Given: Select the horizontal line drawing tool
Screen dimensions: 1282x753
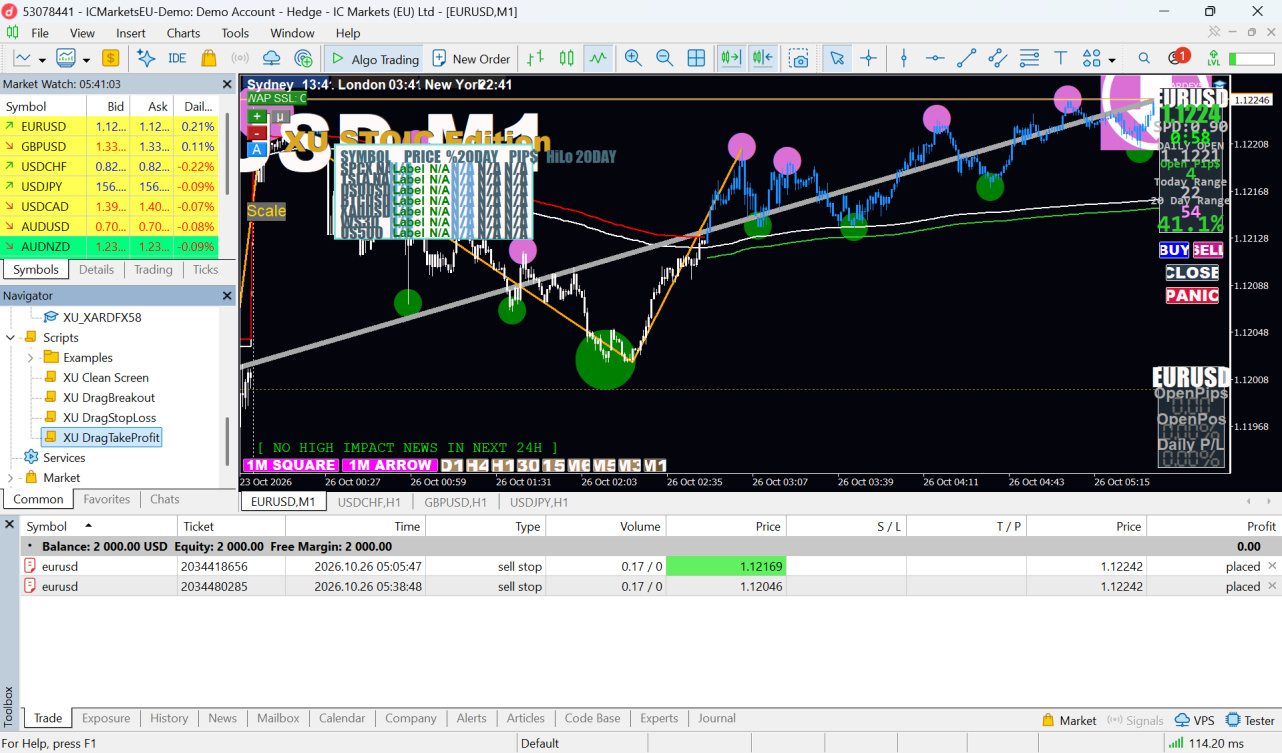Looking at the screenshot, I should (935, 58).
